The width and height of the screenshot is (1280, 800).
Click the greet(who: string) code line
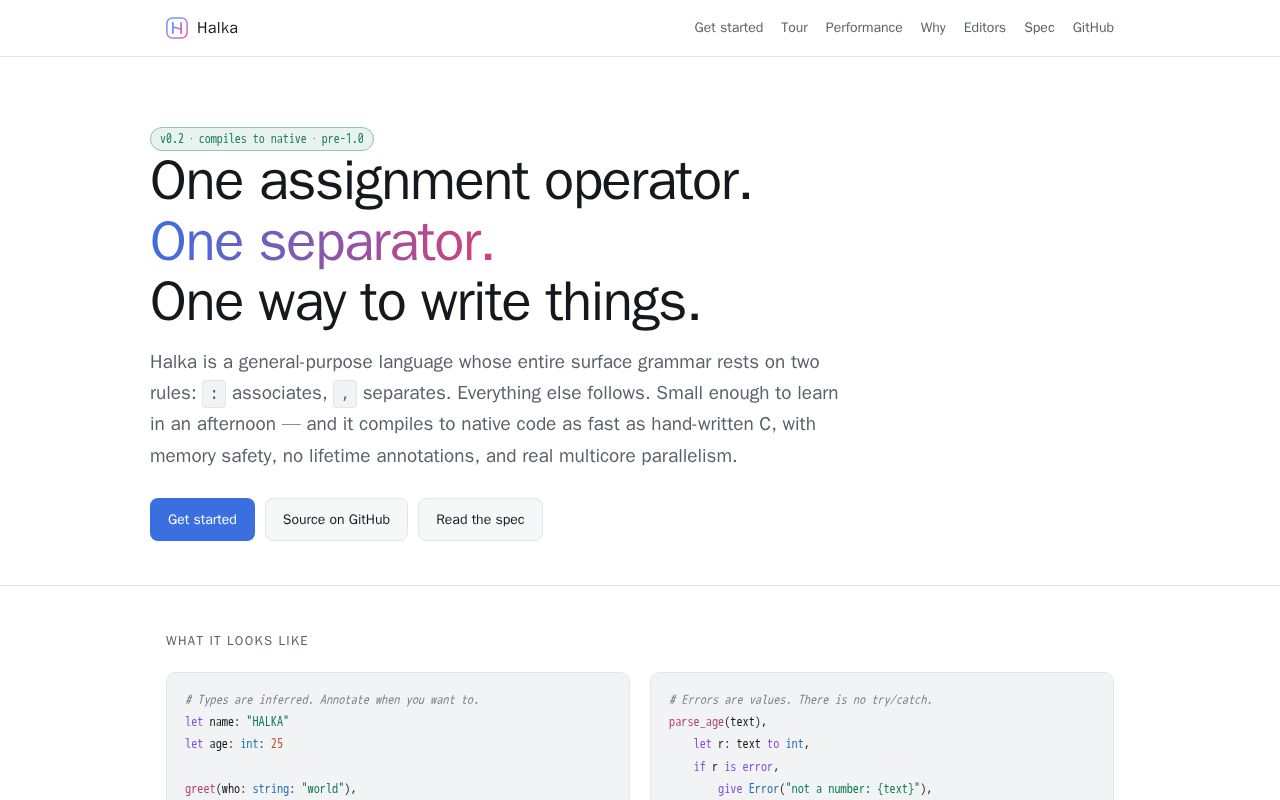[271, 788]
